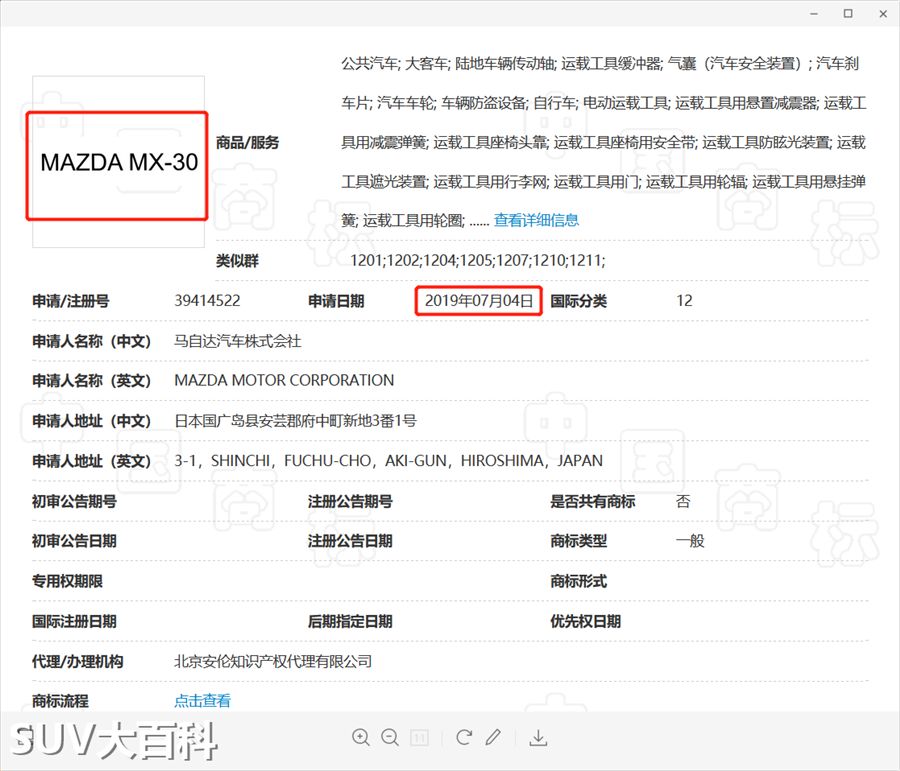The image size is (900, 771).
Task: Click the 初审公告日期 label
Action: click(x=74, y=541)
